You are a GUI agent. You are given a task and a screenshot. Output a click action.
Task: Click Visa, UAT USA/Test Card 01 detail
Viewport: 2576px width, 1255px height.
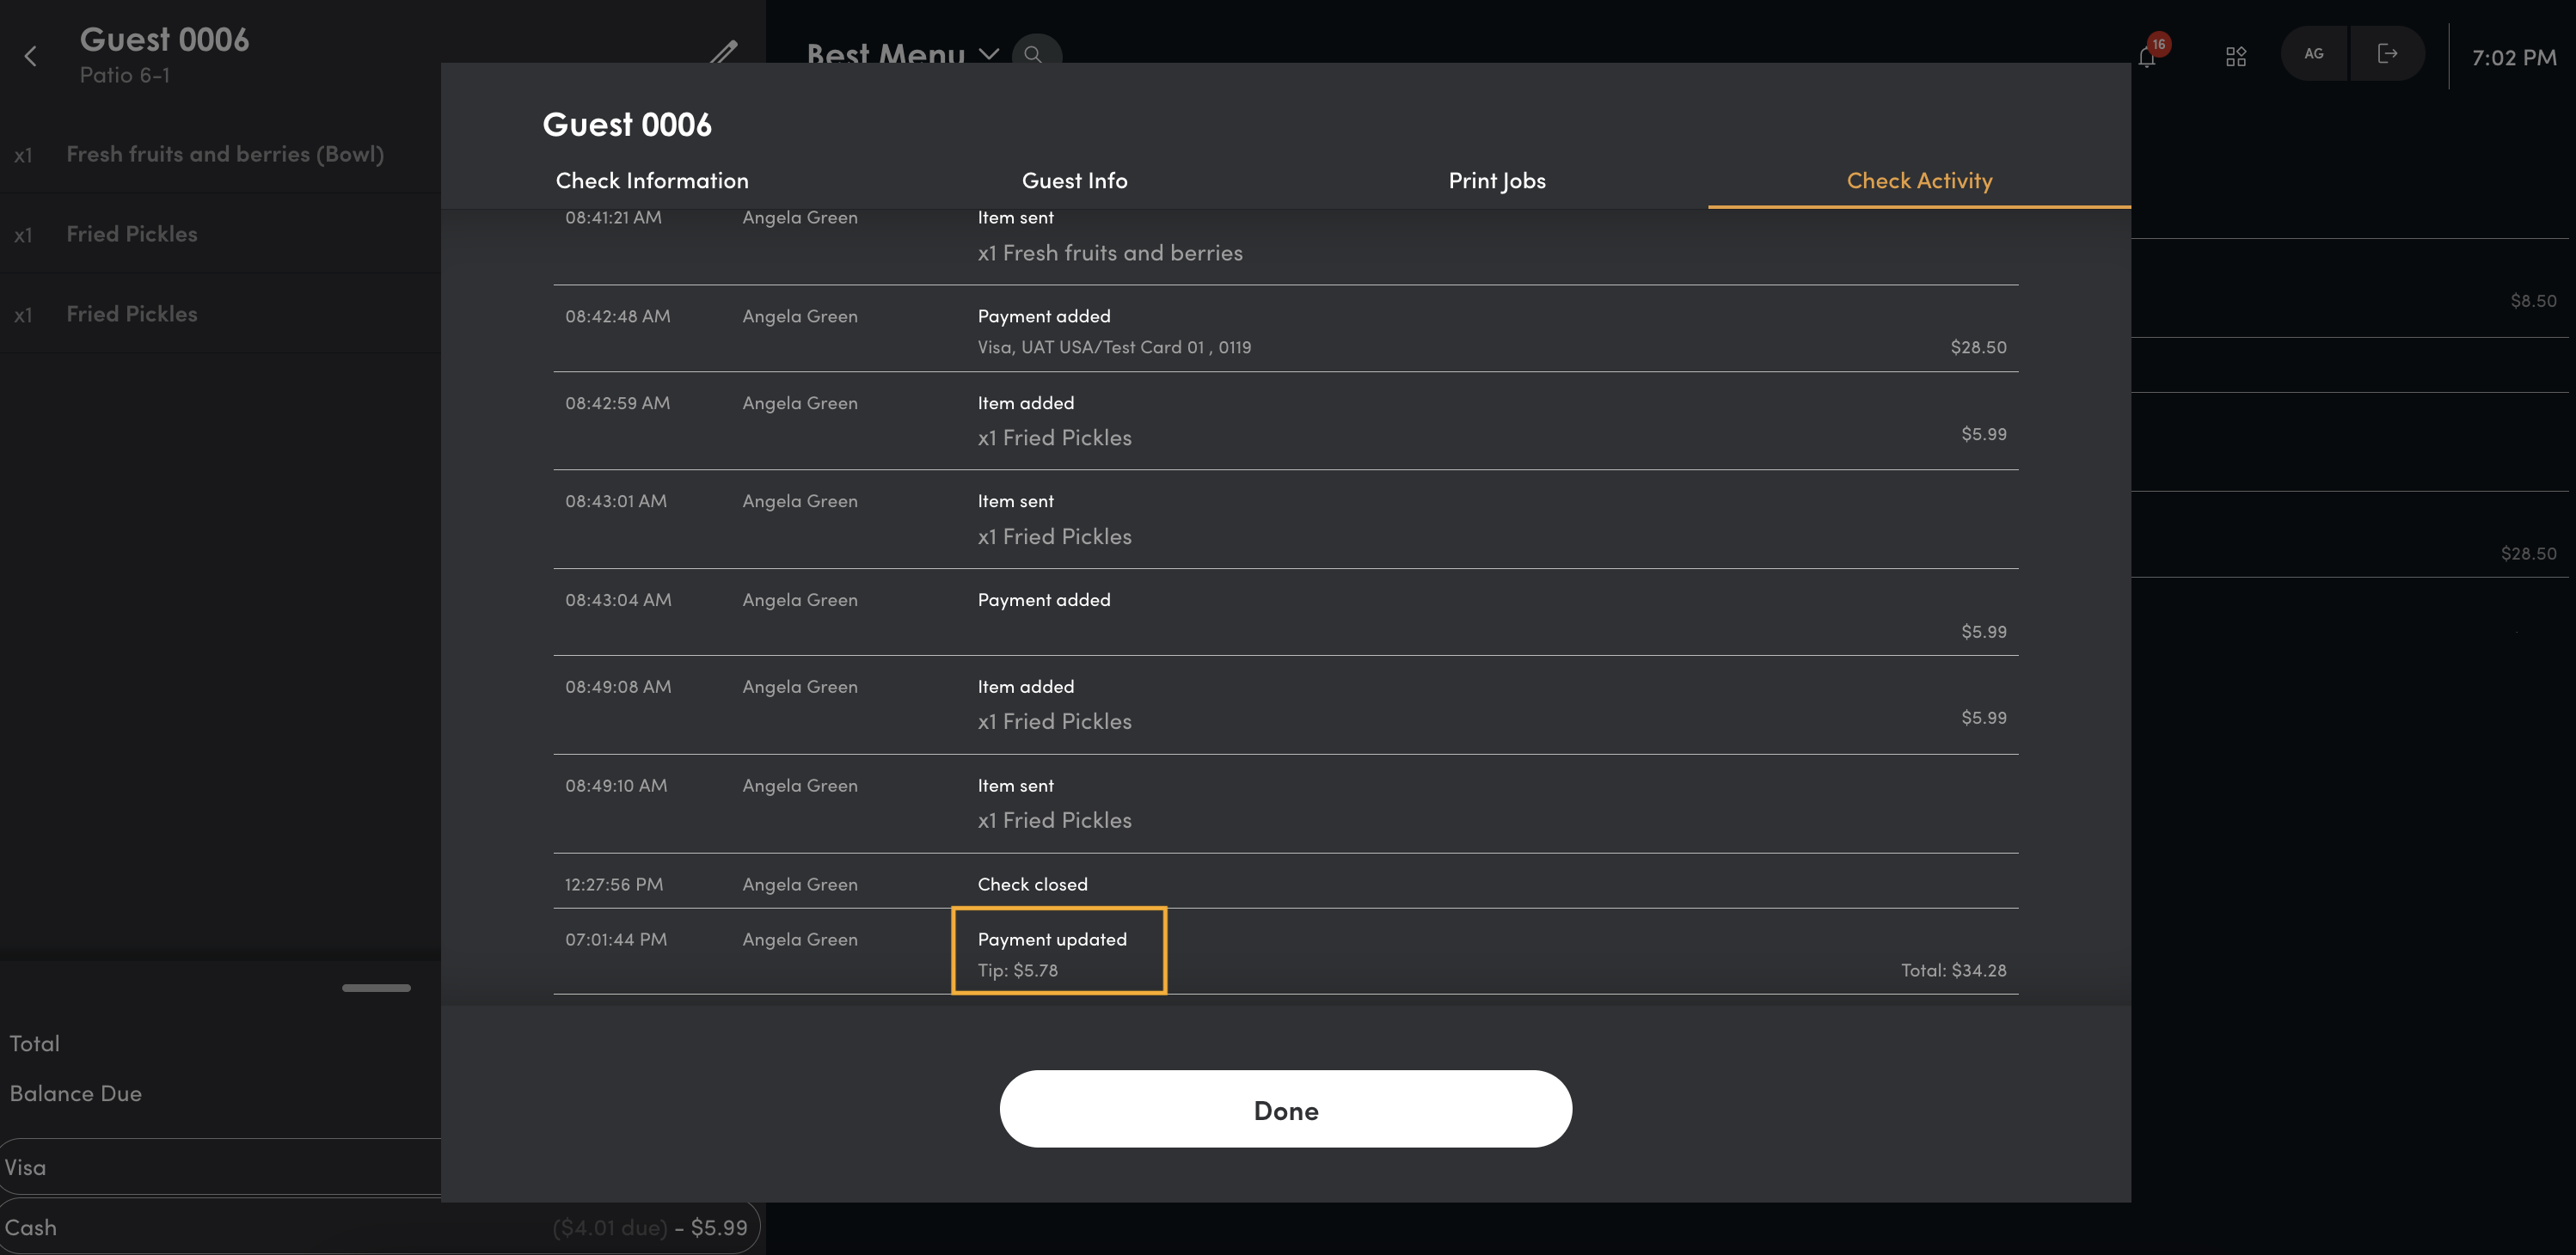tap(1114, 347)
